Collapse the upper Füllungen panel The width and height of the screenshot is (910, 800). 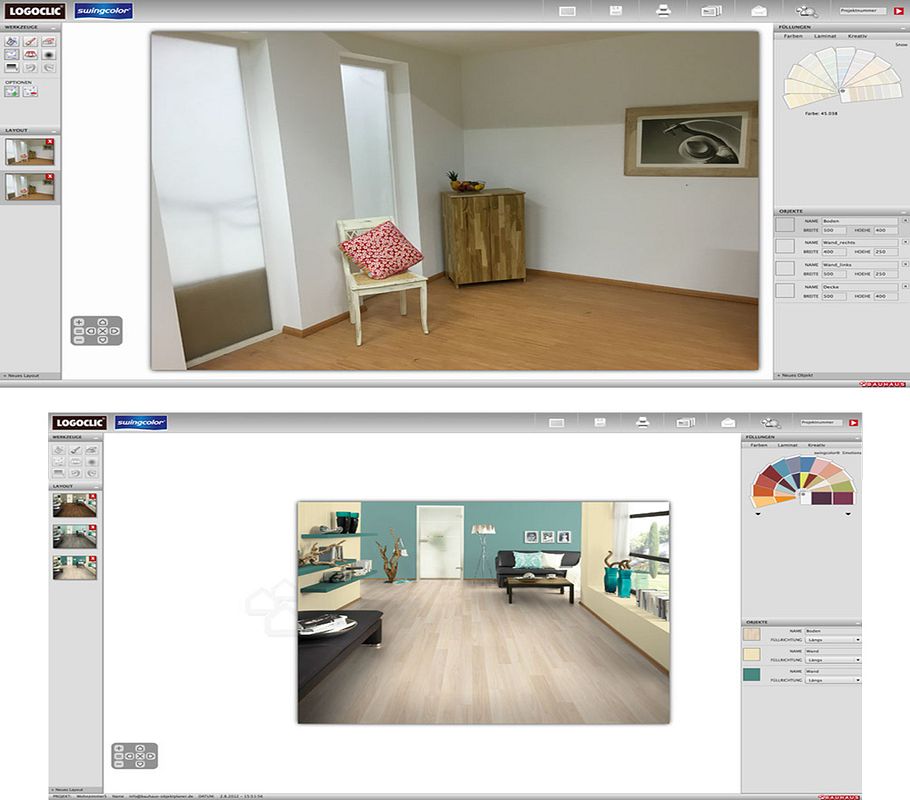[904, 27]
